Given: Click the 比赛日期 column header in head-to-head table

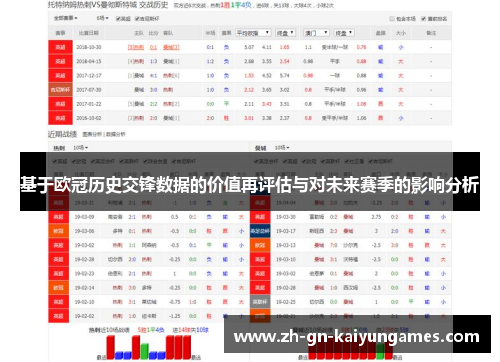Looking at the screenshot, I should tap(89, 33).
